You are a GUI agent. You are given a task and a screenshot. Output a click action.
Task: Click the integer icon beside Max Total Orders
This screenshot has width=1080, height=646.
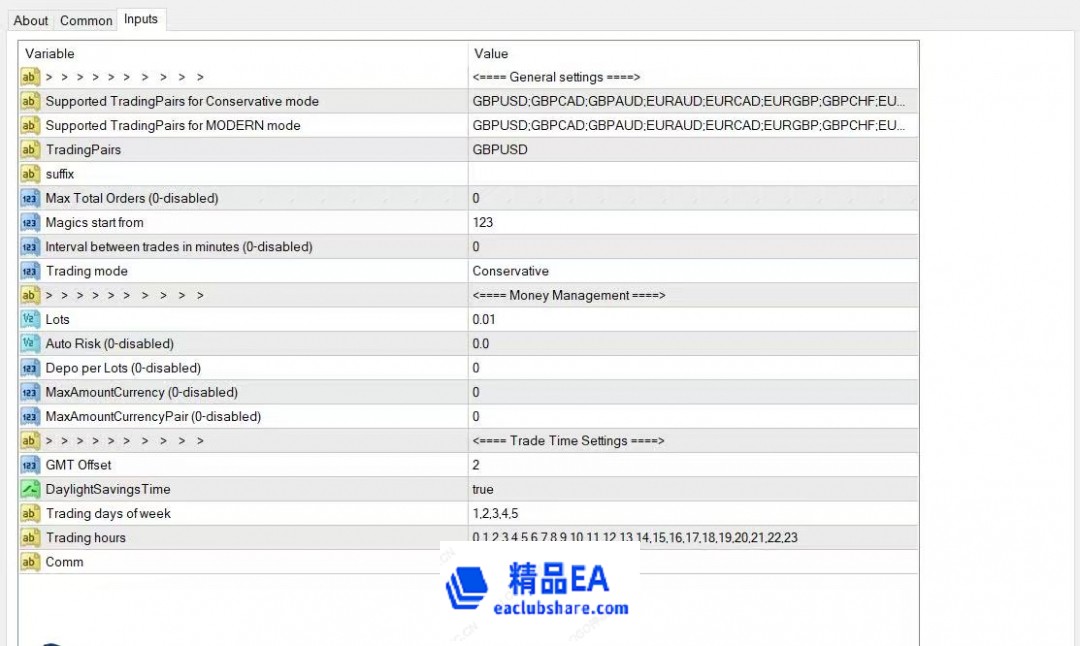(30, 198)
